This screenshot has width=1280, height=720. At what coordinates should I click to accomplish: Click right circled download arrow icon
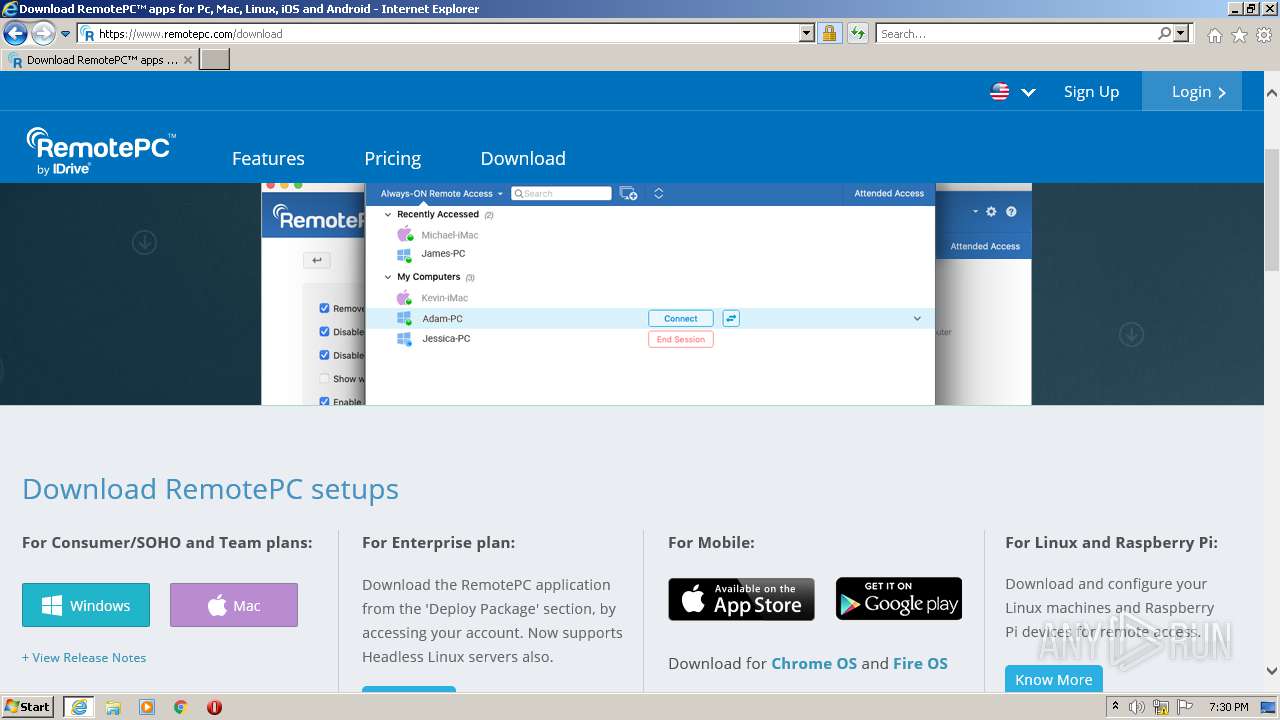click(x=1131, y=334)
